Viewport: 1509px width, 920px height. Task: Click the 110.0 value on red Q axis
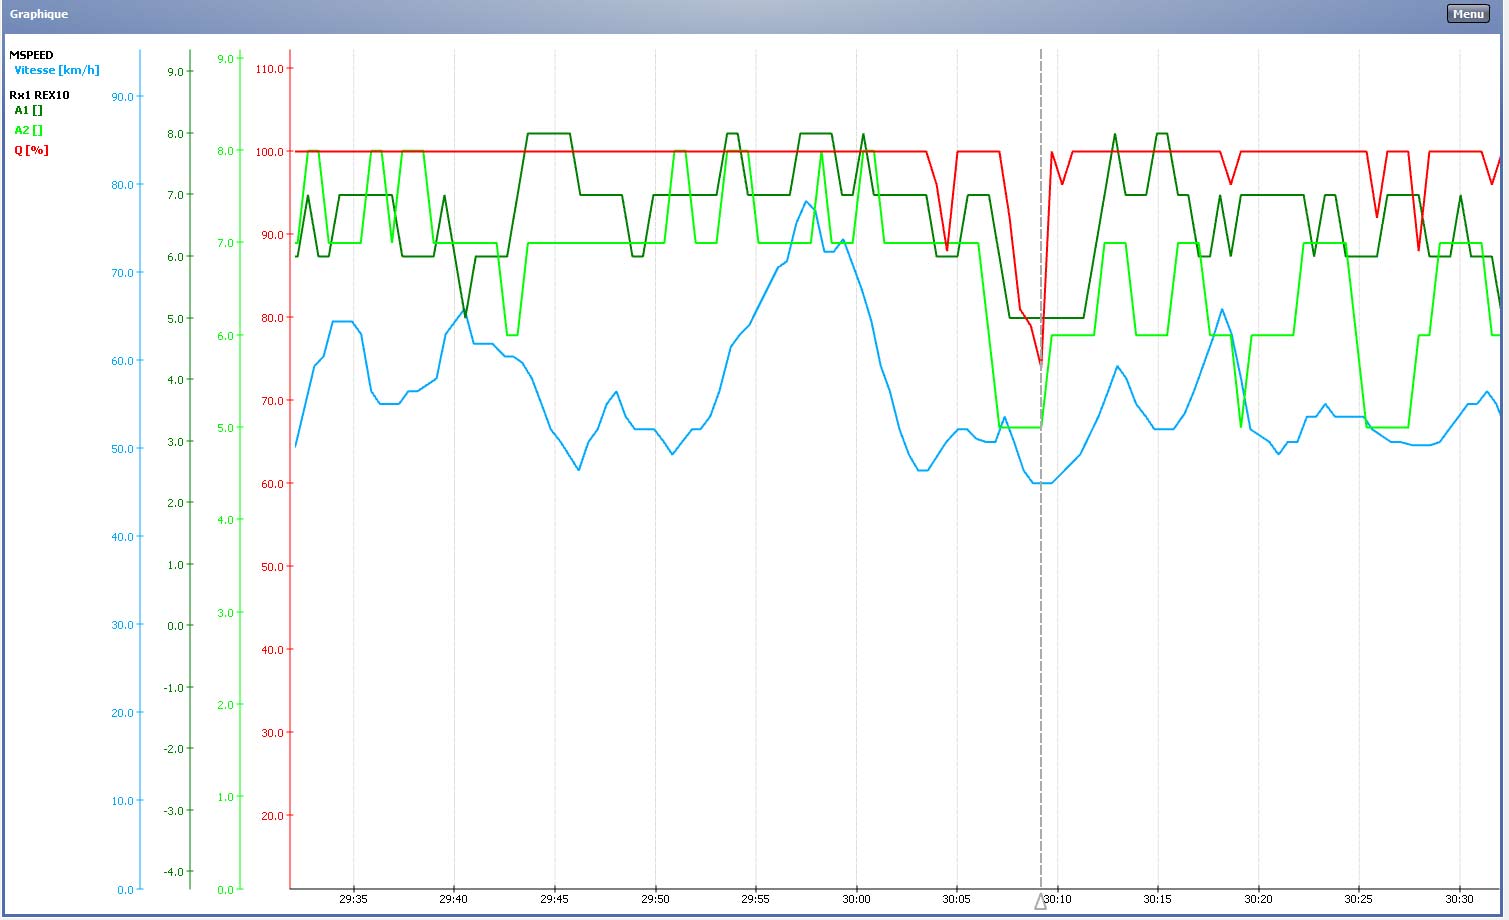click(x=269, y=69)
